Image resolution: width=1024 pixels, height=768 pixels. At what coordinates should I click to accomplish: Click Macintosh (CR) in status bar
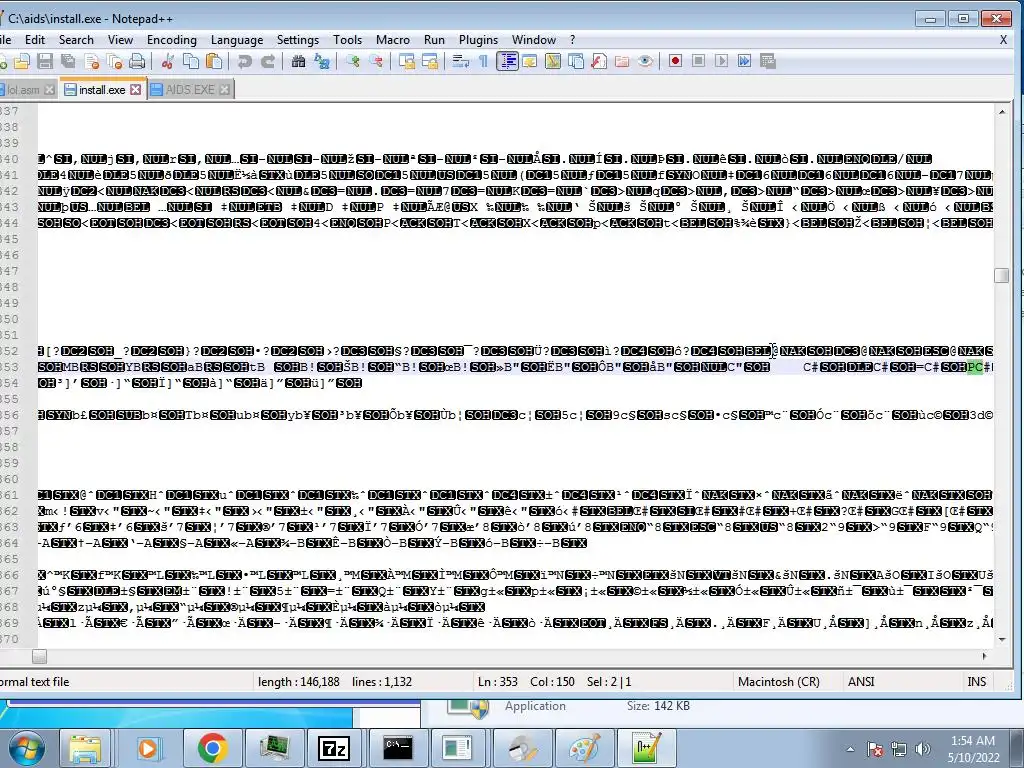778,682
